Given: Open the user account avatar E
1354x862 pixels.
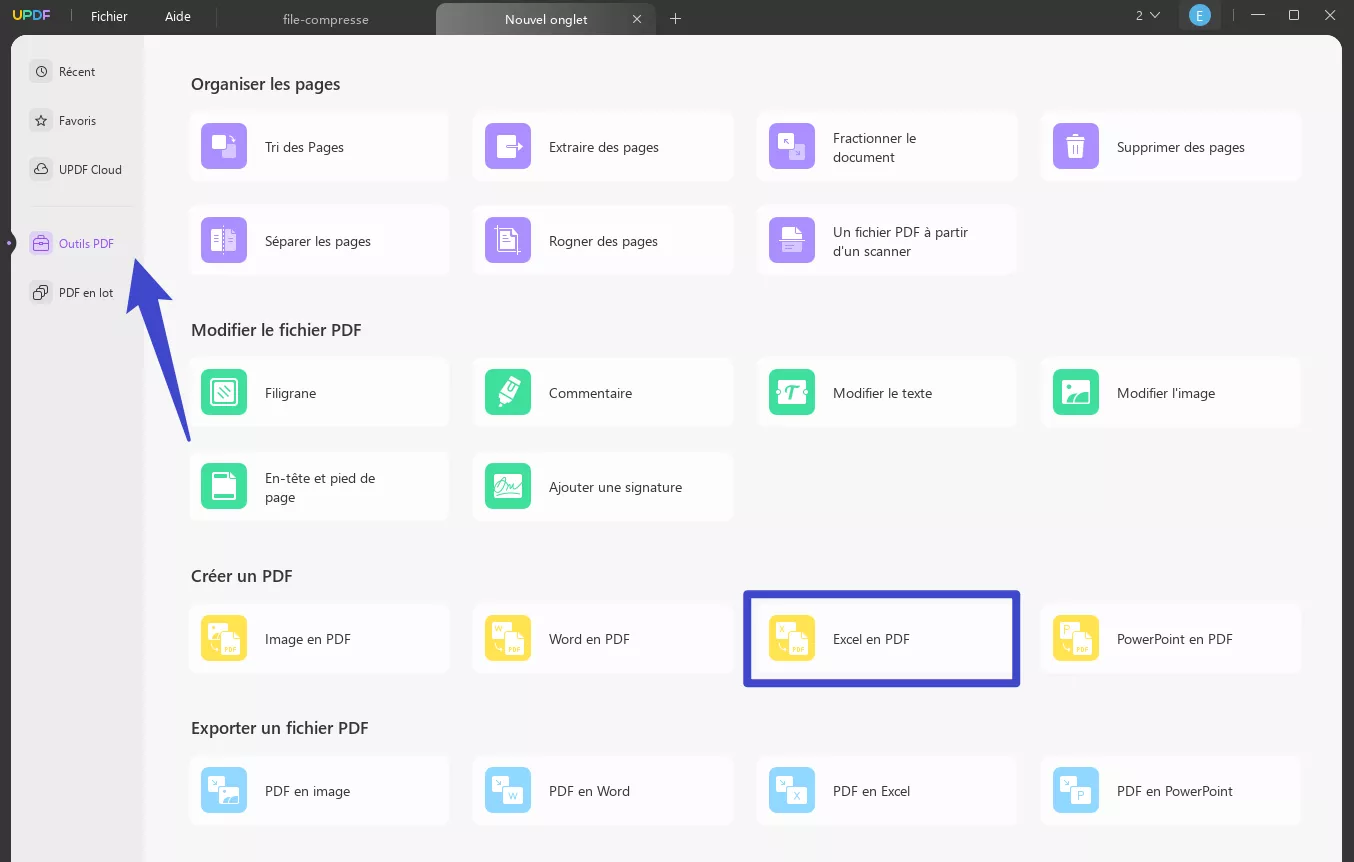Looking at the screenshot, I should coord(1199,15).
